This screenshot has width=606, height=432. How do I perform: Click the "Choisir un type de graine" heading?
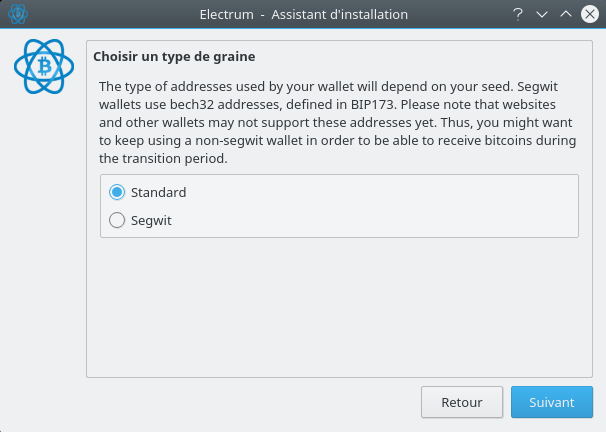(174, 57)
